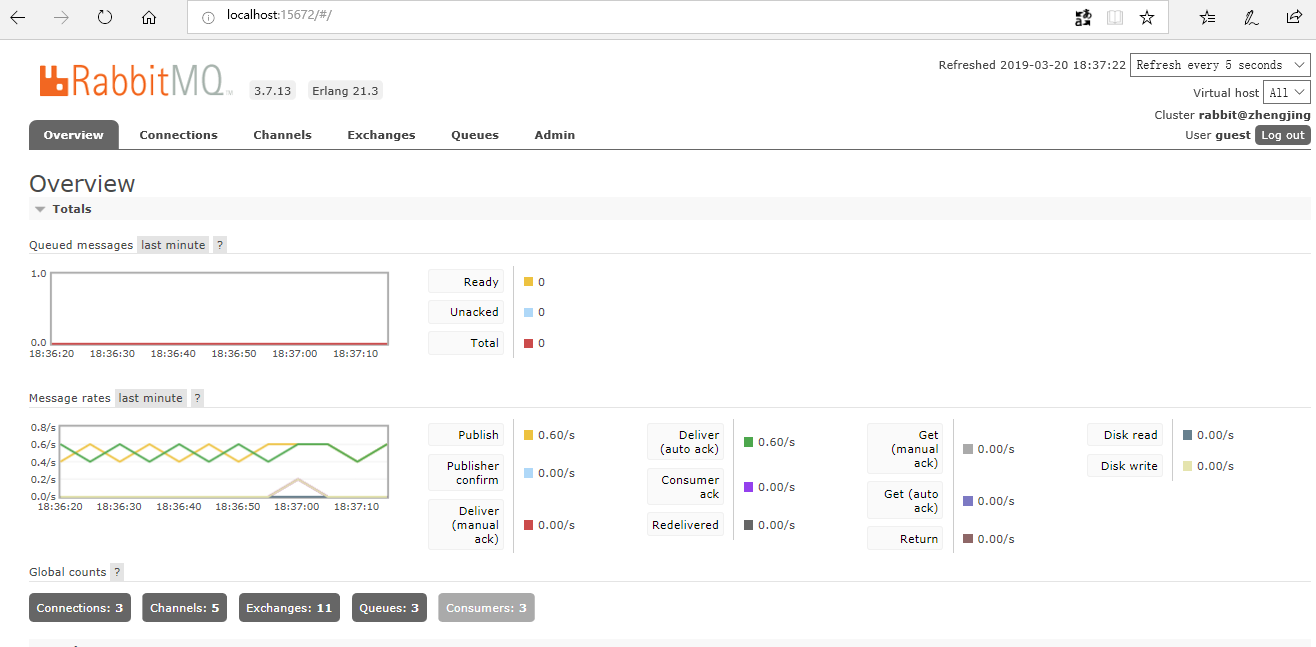Image resolution: width=1316 pixels, height=647 pixels.
Task: Open reading view book icon
Action: coord(1115,17)
